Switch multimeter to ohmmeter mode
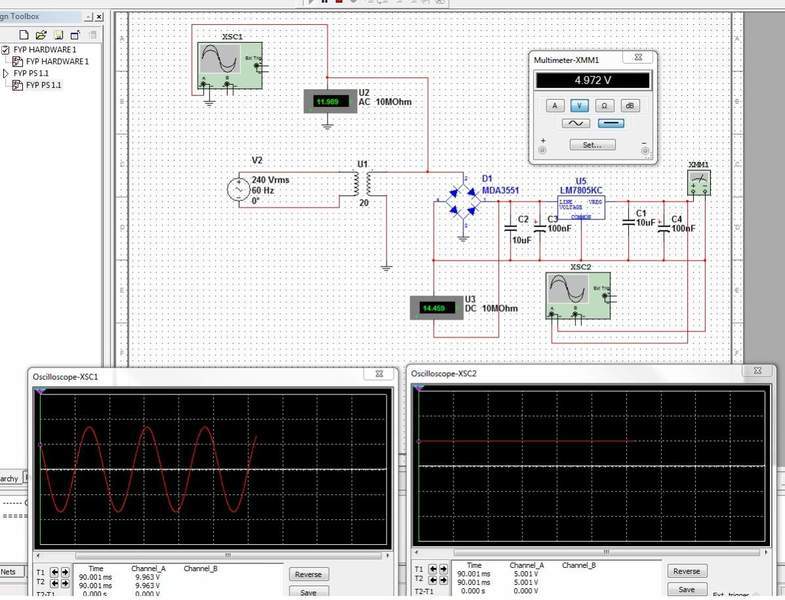 pos(604,105)
